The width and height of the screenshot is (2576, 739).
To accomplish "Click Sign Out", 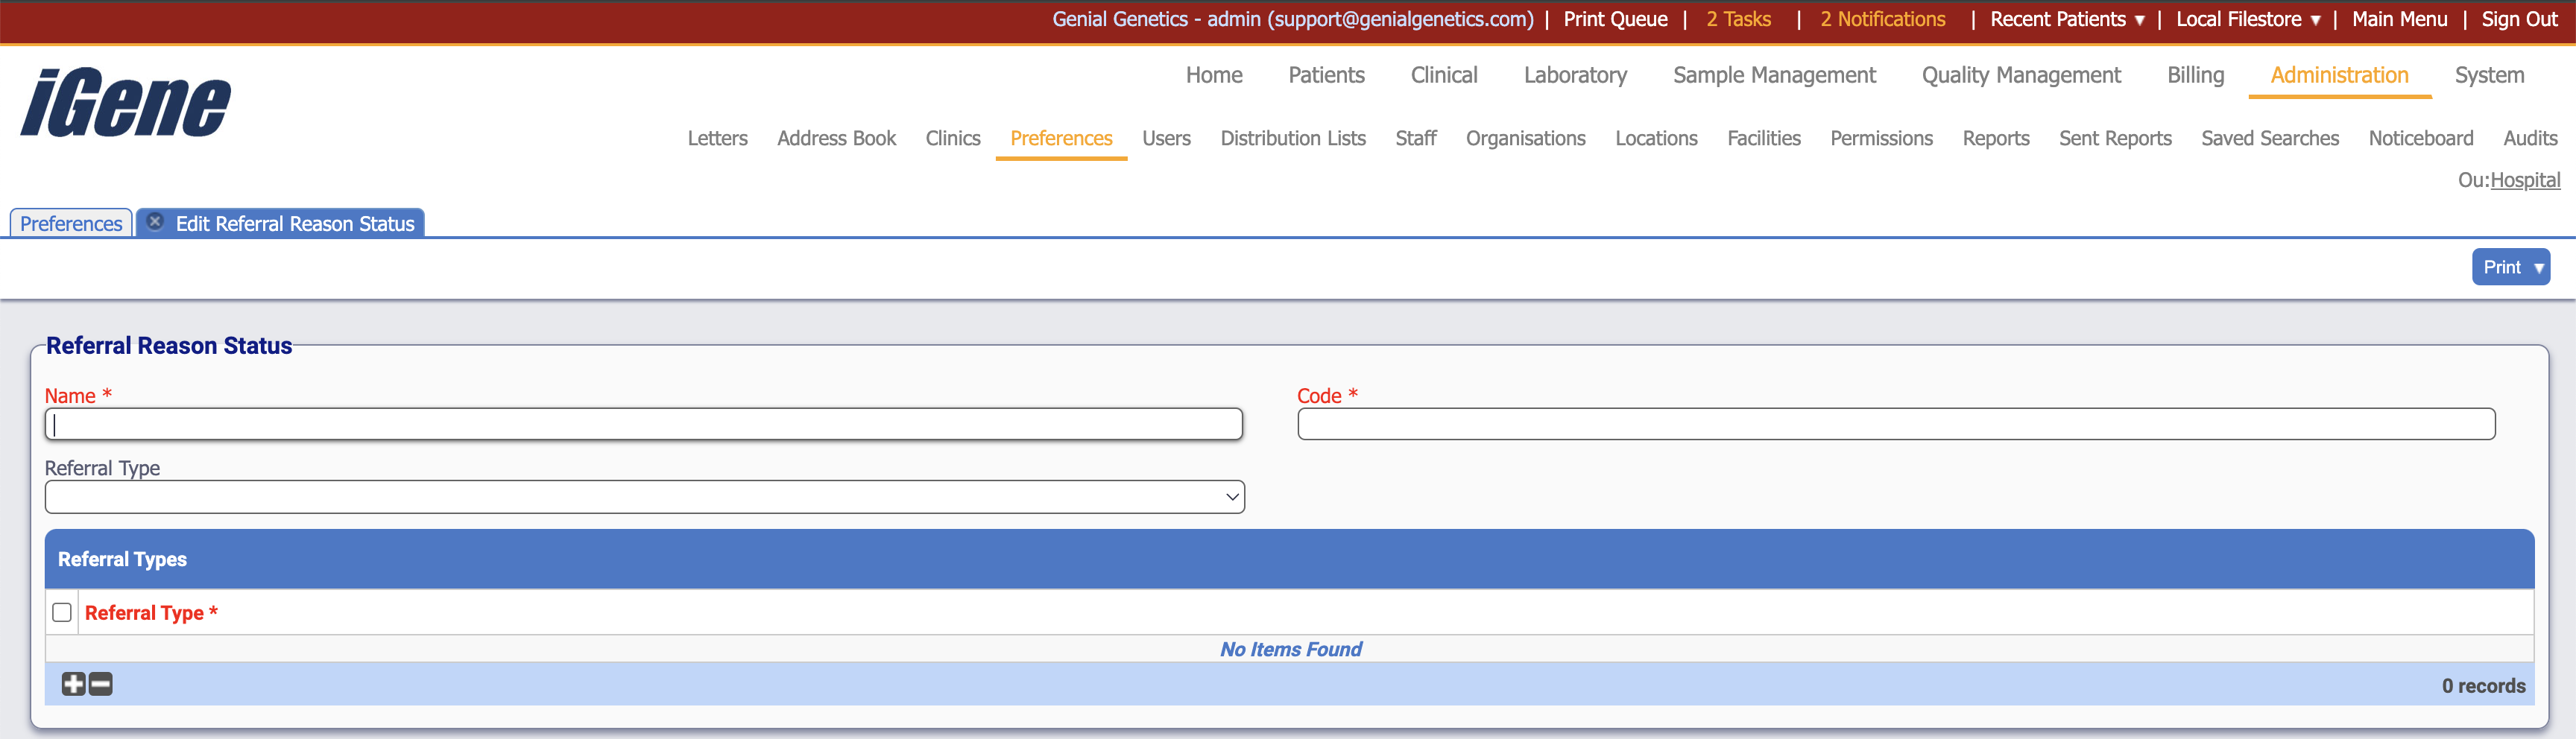I will 2519,18.
